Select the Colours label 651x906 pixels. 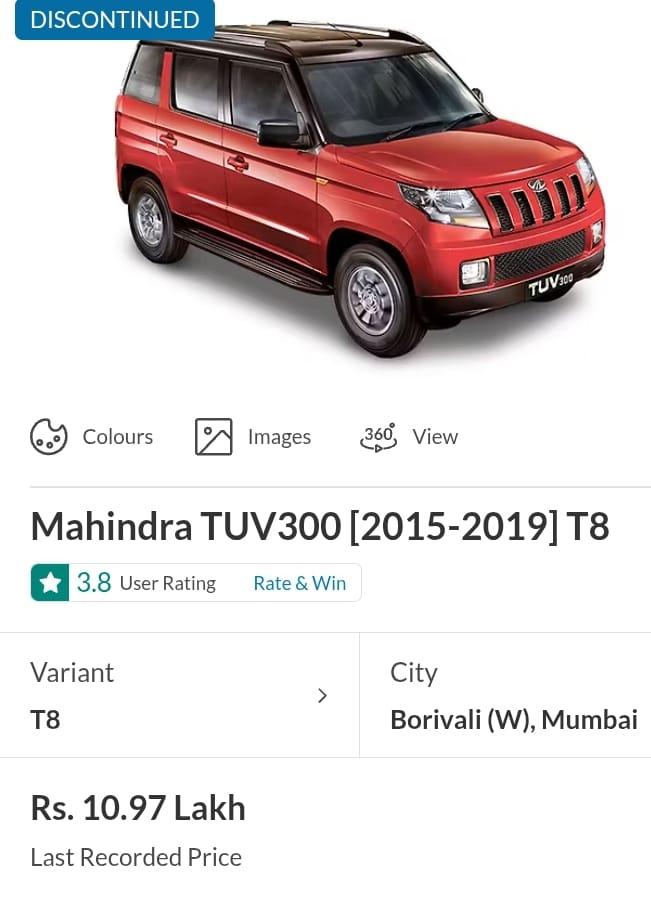[x=118, y=437]
